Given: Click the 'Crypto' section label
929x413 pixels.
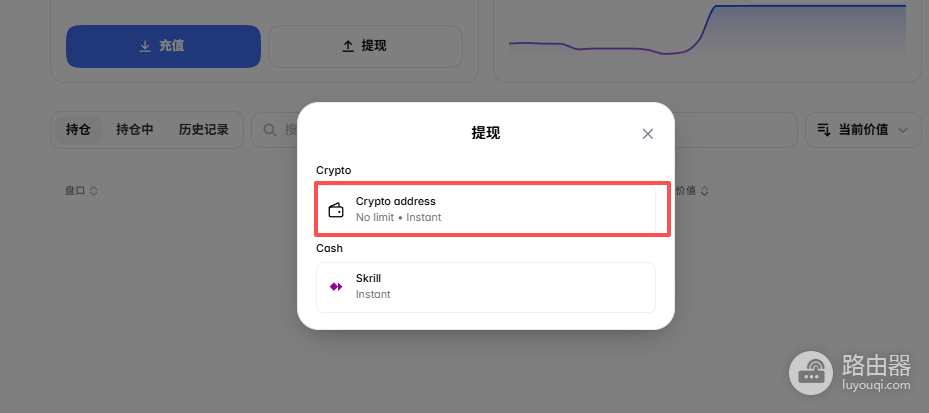Looking at the screenshot, I should click(x=334, y=171).
